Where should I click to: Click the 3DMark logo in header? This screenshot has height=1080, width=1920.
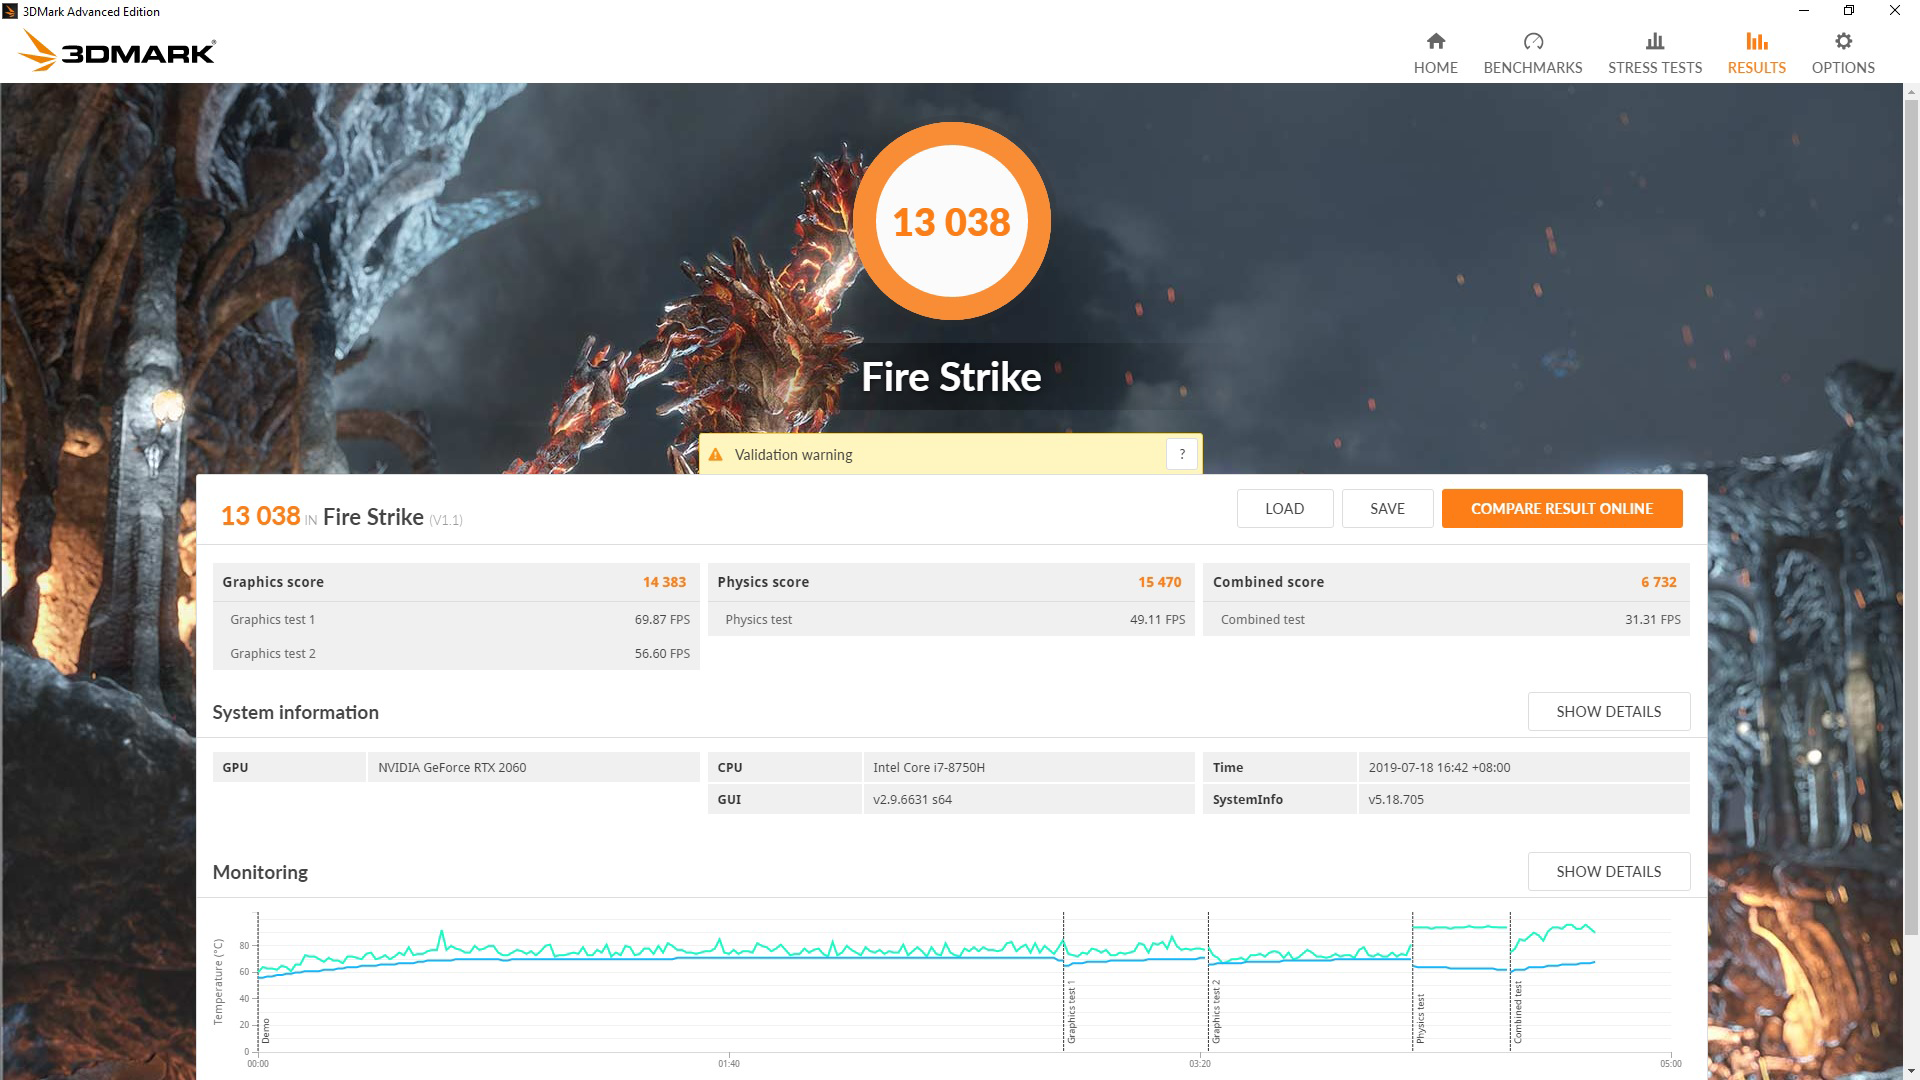(x=118, y=50)
